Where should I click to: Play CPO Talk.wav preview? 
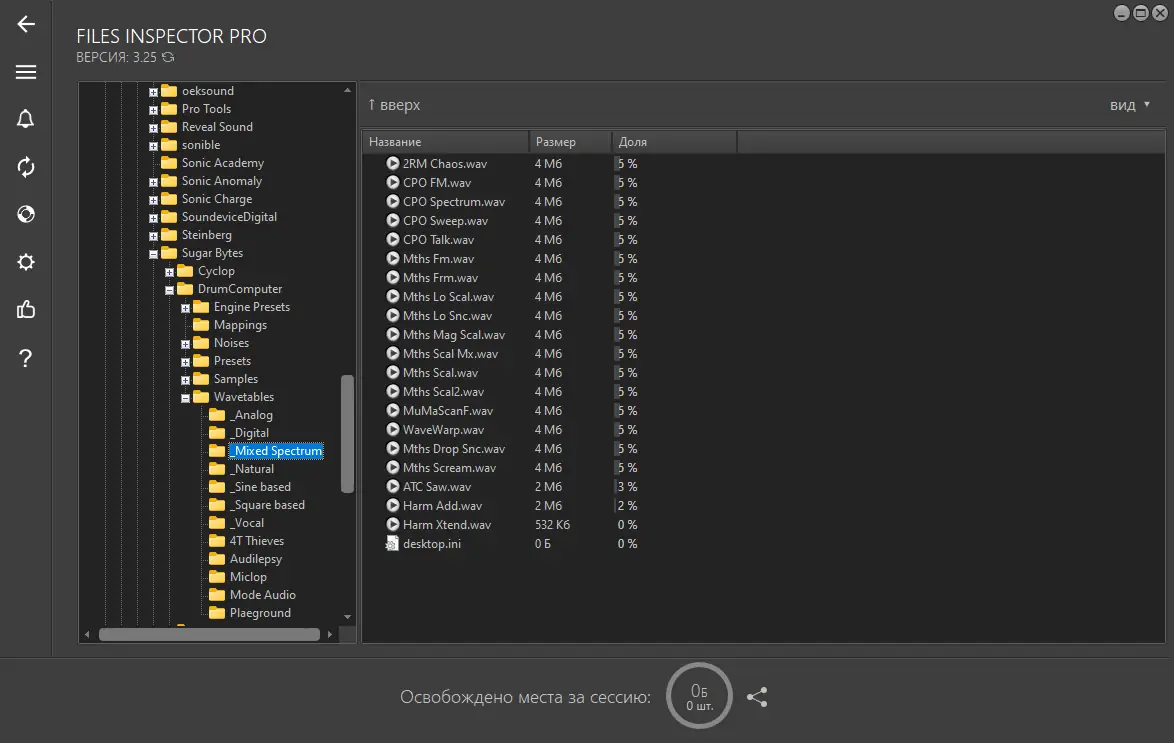pos(392,240)
